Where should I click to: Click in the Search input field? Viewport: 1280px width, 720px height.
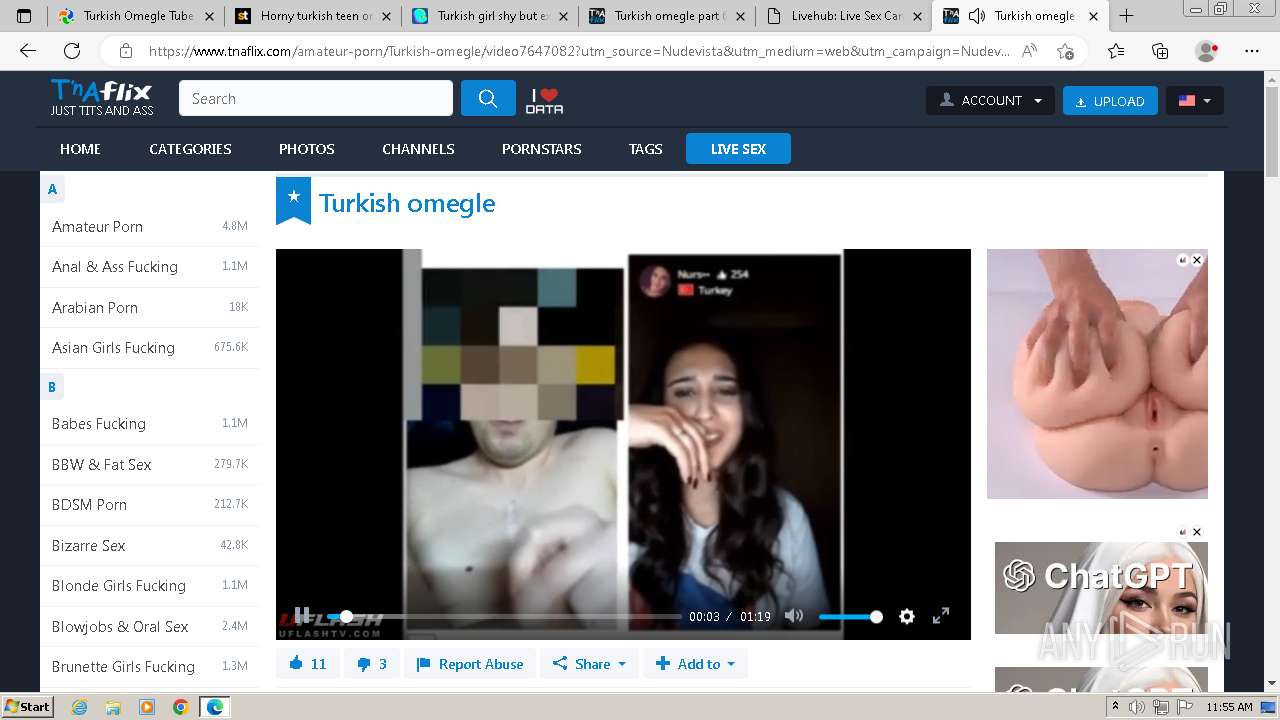click(x=316, y=98)
